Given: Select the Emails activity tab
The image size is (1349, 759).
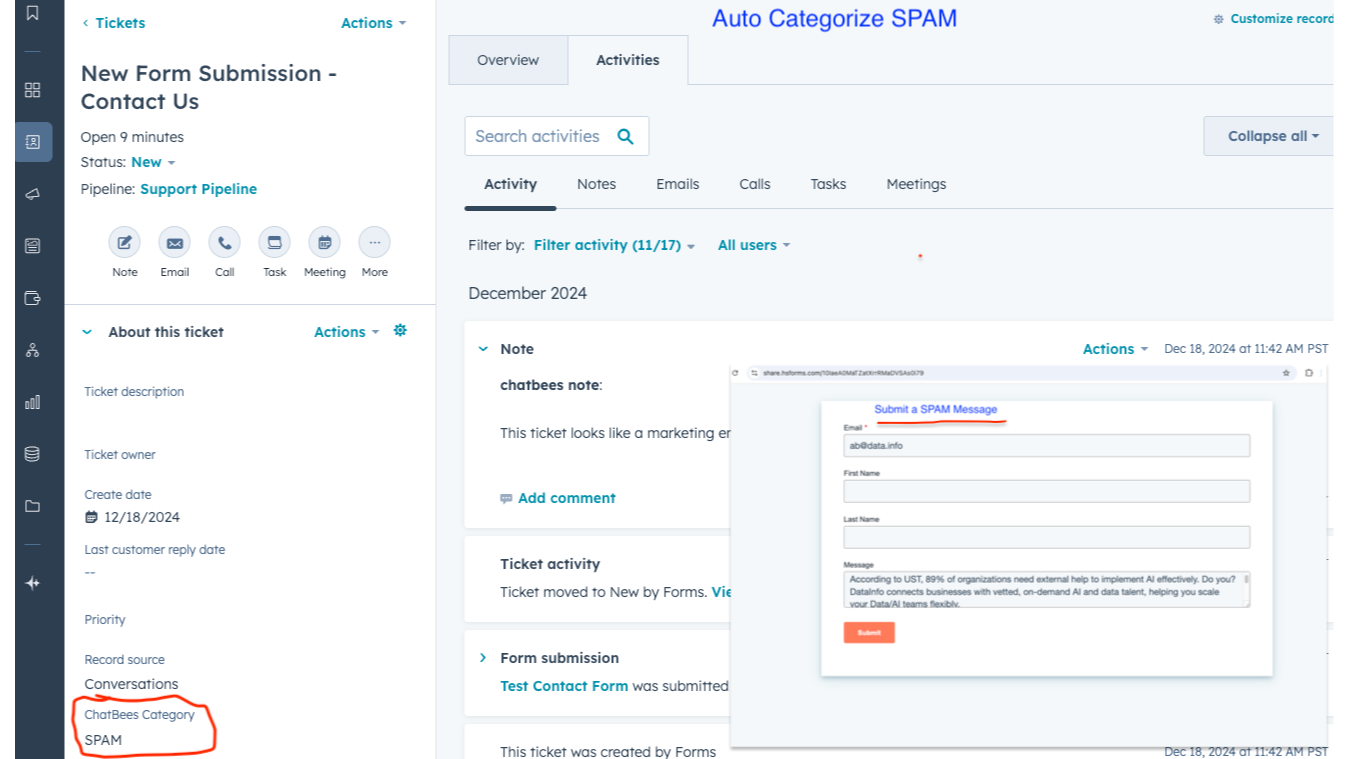Looking at the screenshot, I should 677,184.
